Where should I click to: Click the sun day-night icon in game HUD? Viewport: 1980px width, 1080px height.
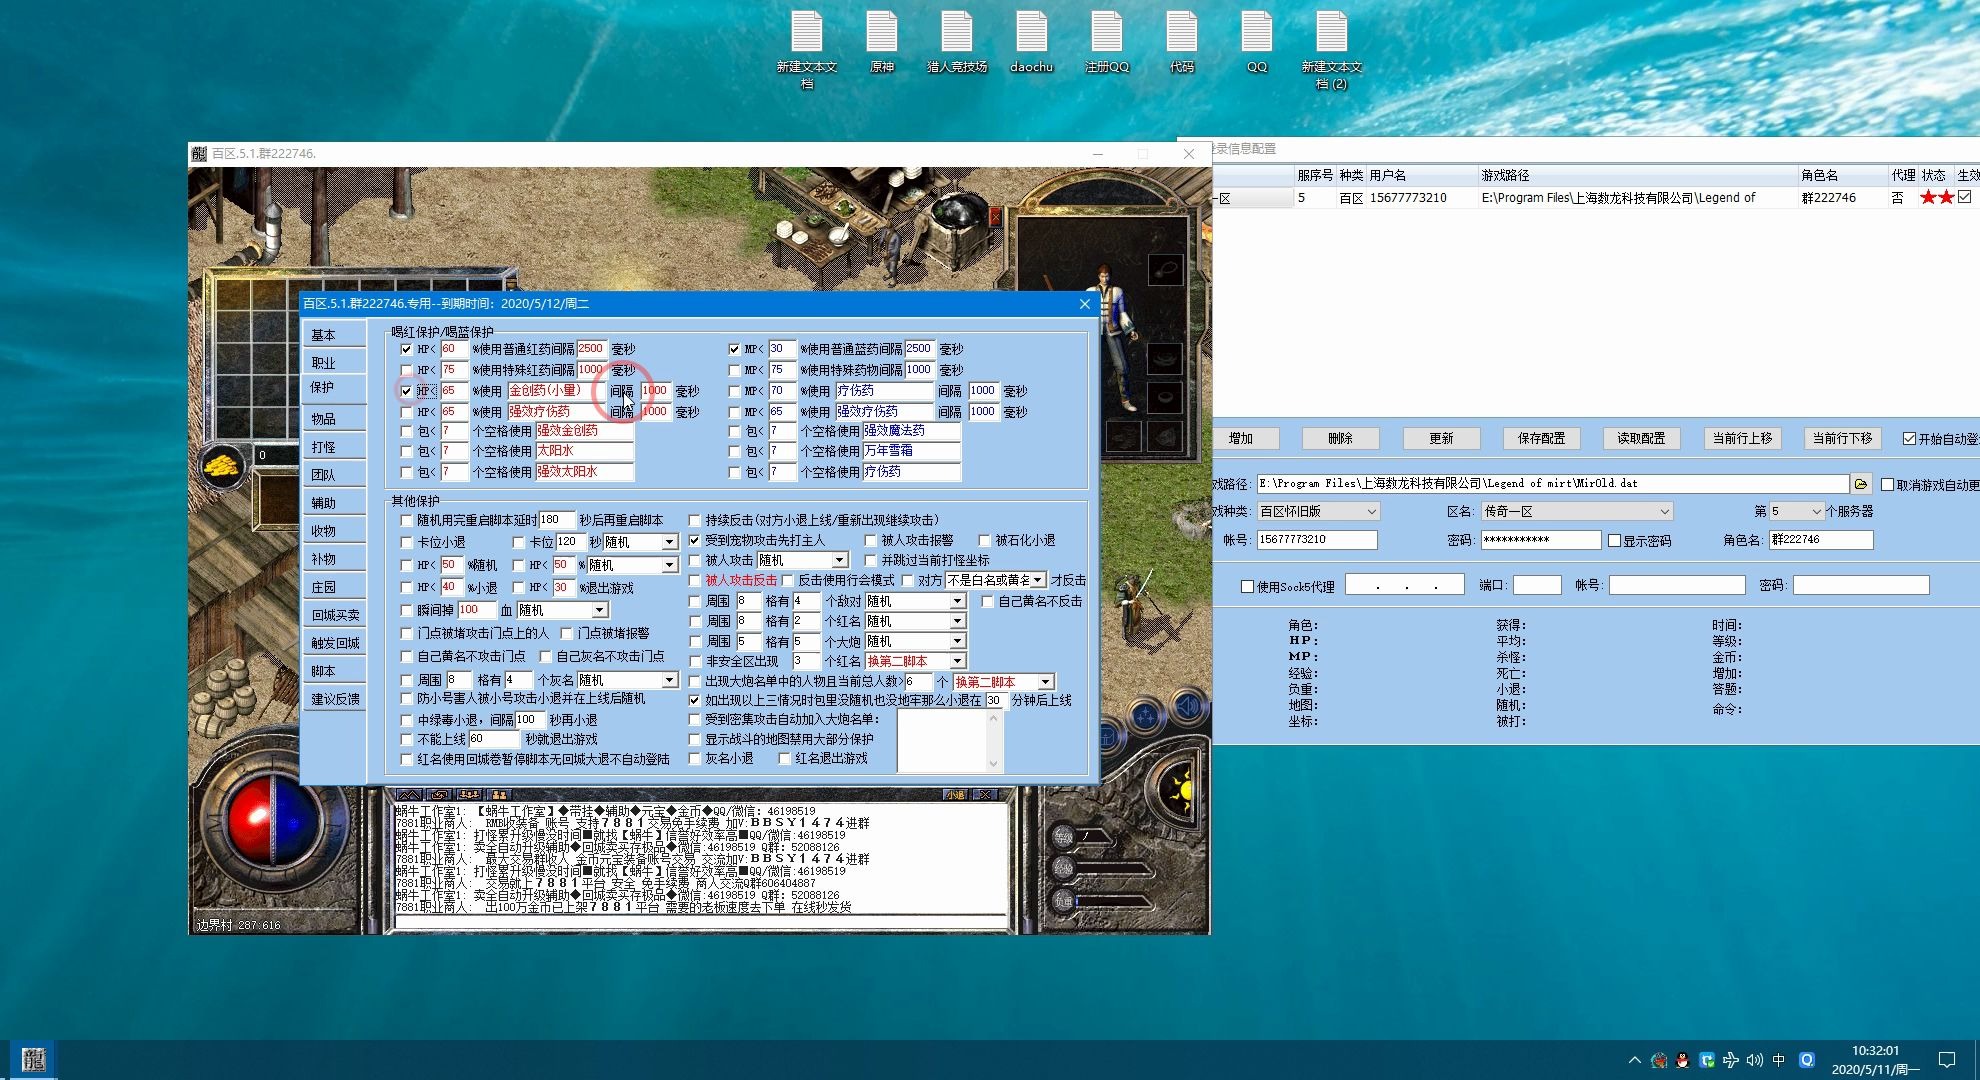[x=1179, y=792]
